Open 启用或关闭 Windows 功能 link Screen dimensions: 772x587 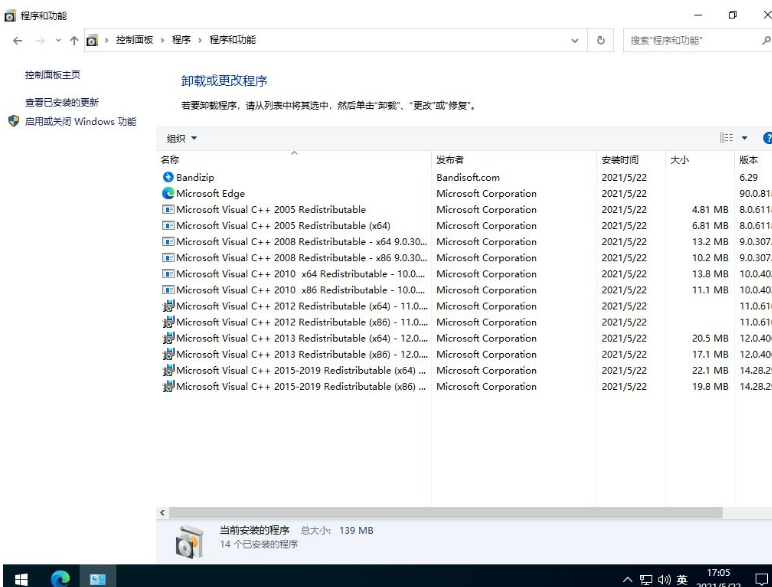click(x=80, y=121)
